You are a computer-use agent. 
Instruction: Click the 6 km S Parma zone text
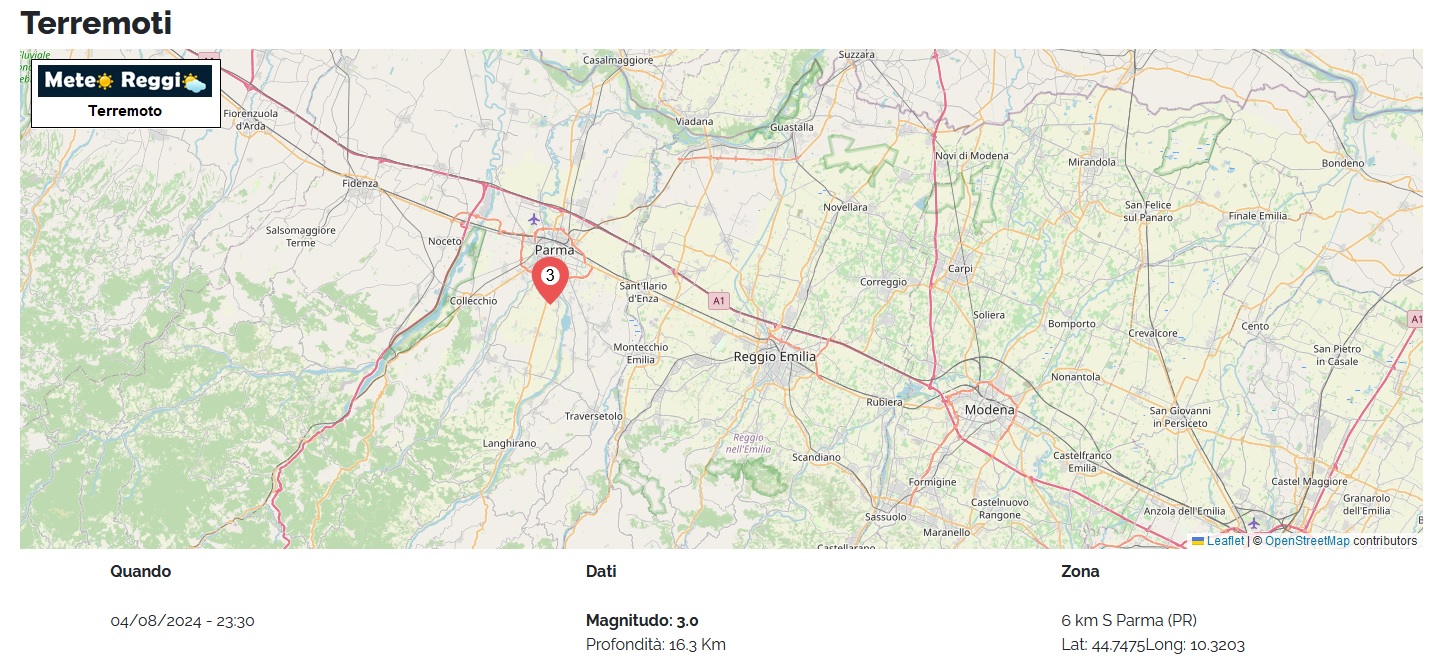click(1129, 621)
